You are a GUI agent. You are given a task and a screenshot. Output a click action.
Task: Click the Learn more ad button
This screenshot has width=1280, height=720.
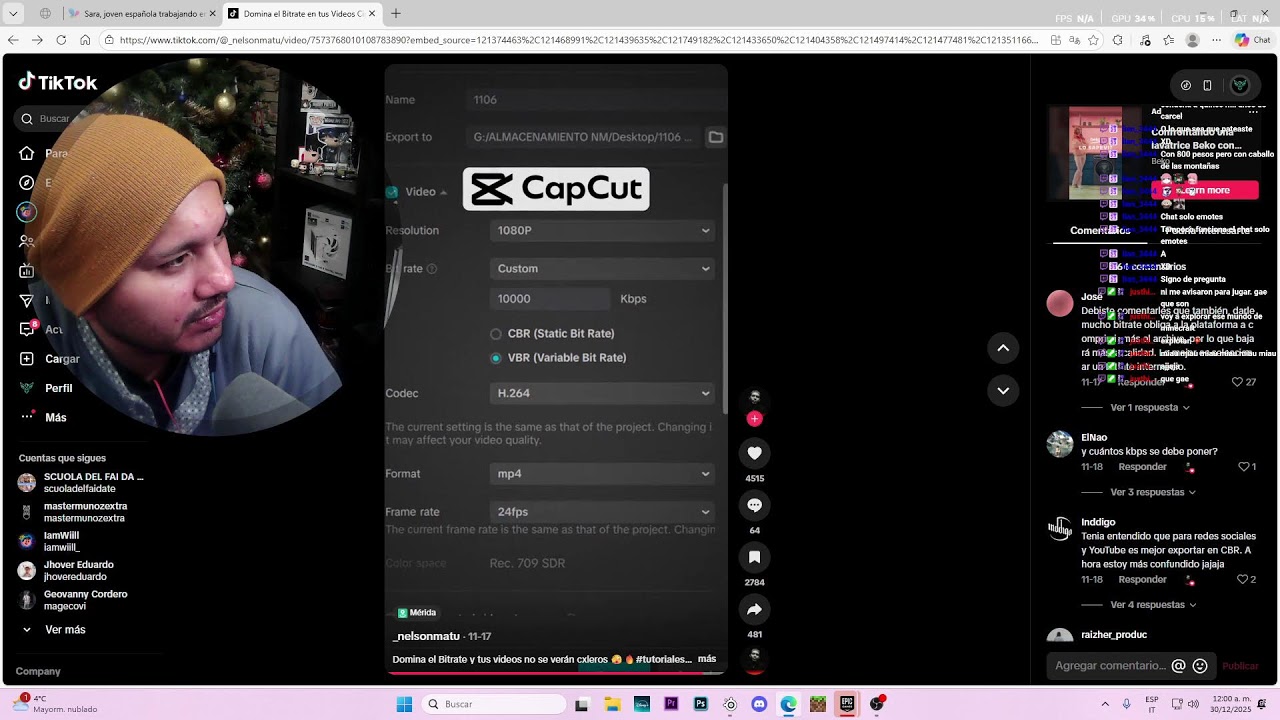coord(1207,190)
